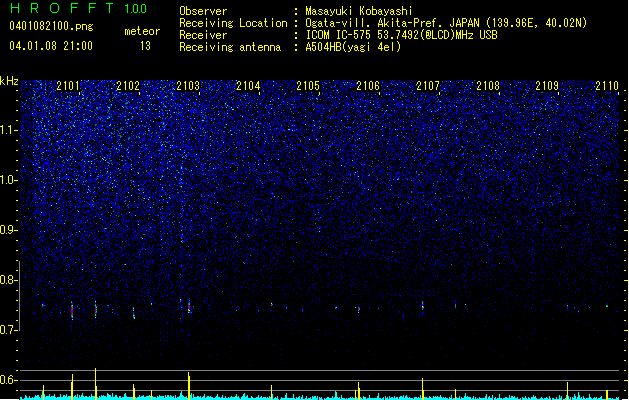Select observer name Masayuki Kobayashi

click(359, 11)
